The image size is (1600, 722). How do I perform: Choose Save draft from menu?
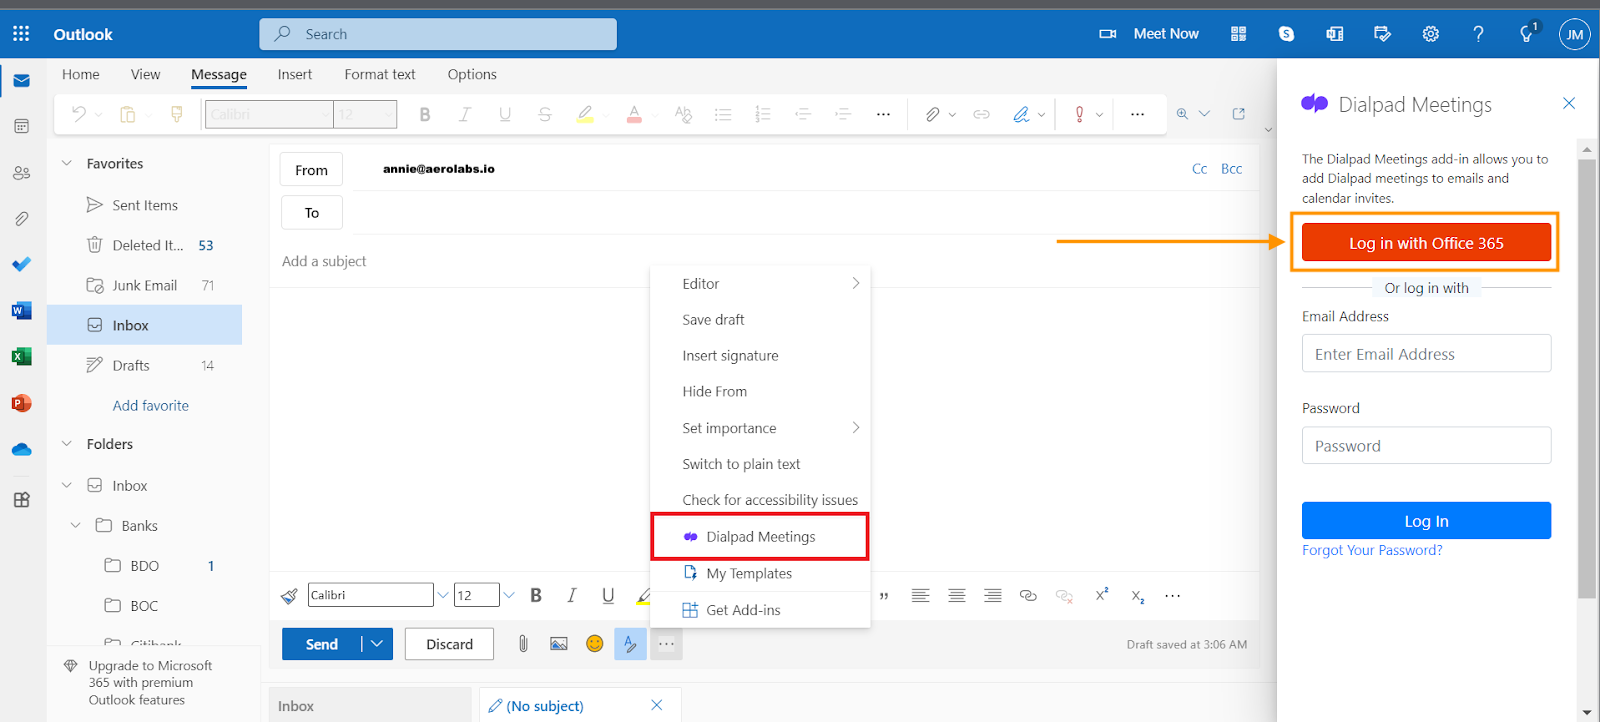761,320
